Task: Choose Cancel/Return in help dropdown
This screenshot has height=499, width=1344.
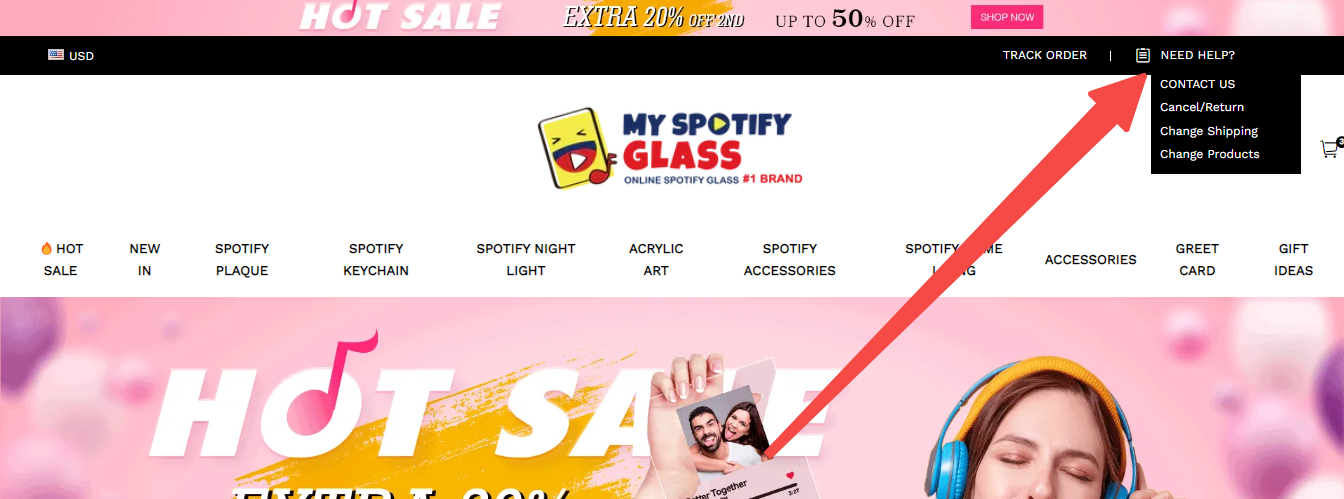Action: pyautogui.click(x=1202, y=107)
